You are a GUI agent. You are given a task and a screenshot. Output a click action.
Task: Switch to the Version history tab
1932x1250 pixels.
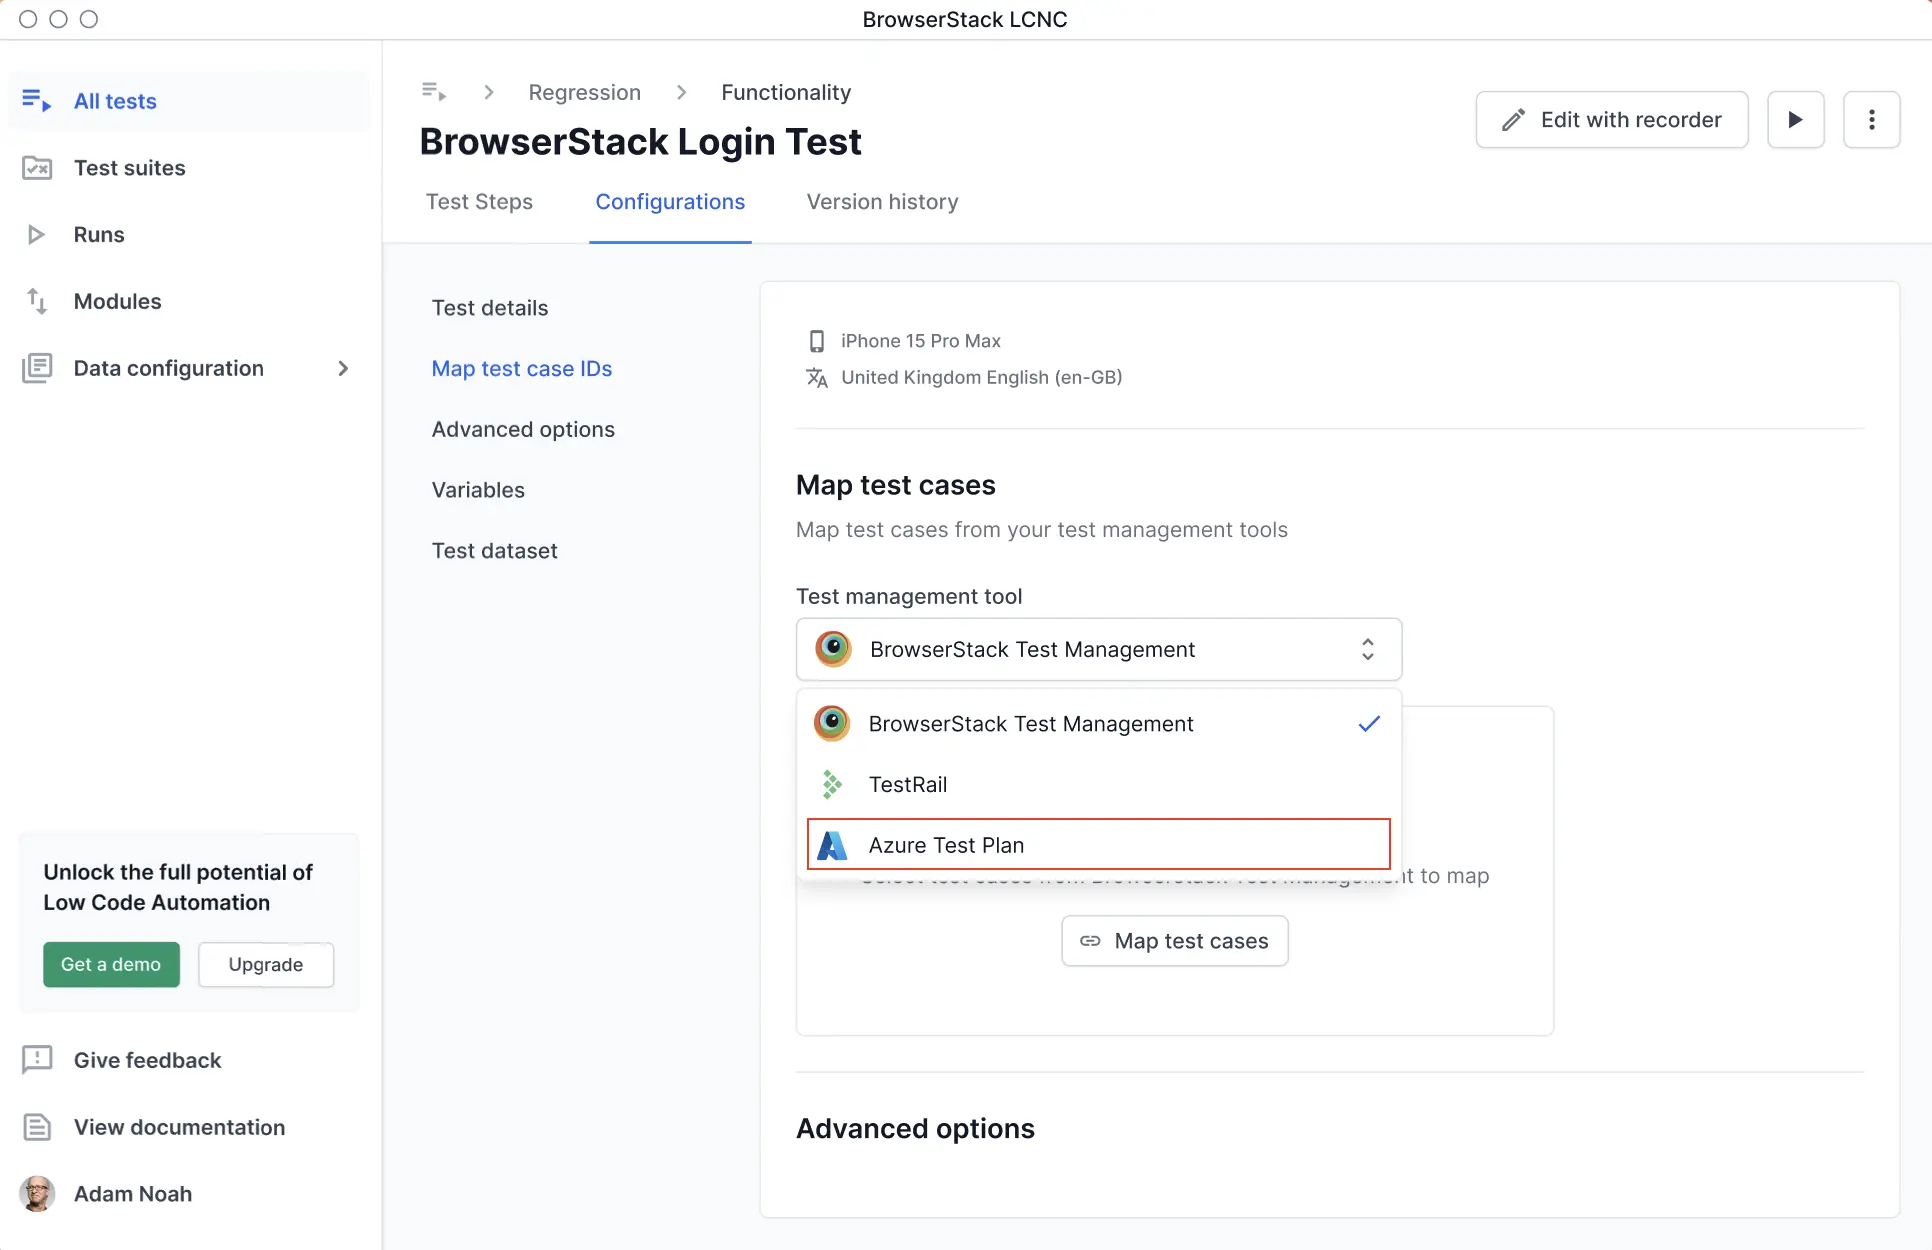(881, 202)
